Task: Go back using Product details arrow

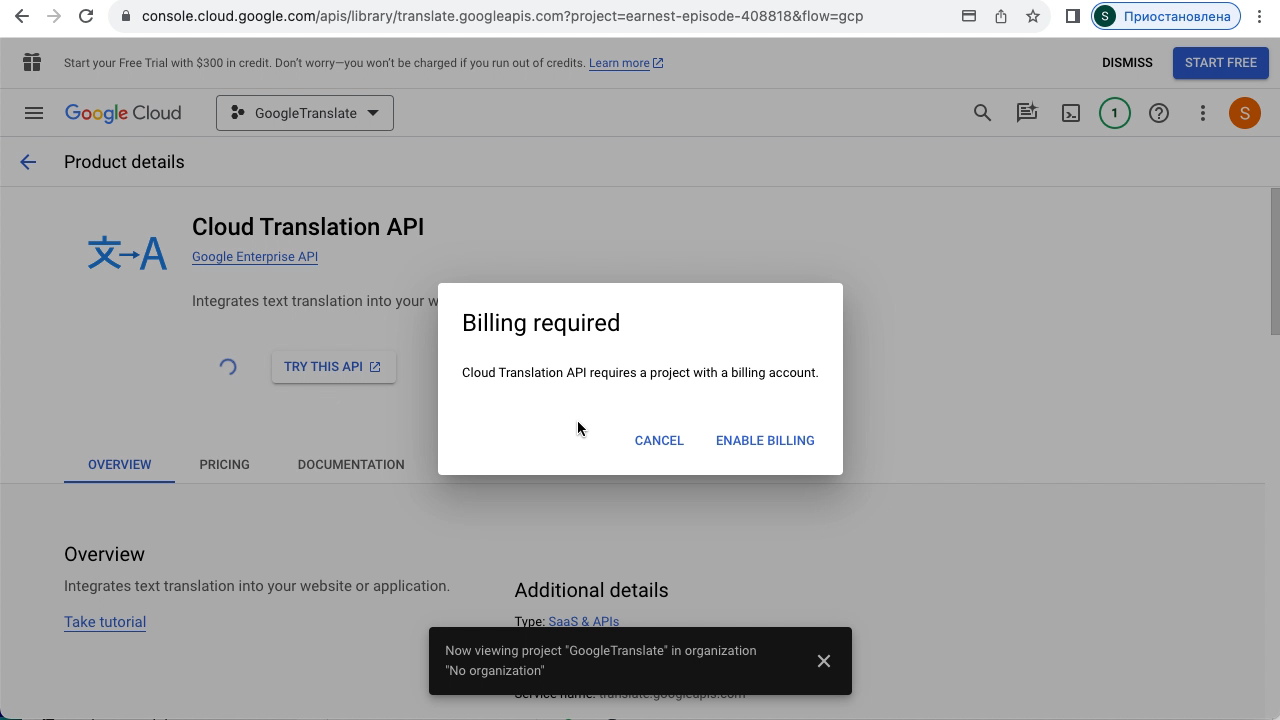Action: (28, 162)
